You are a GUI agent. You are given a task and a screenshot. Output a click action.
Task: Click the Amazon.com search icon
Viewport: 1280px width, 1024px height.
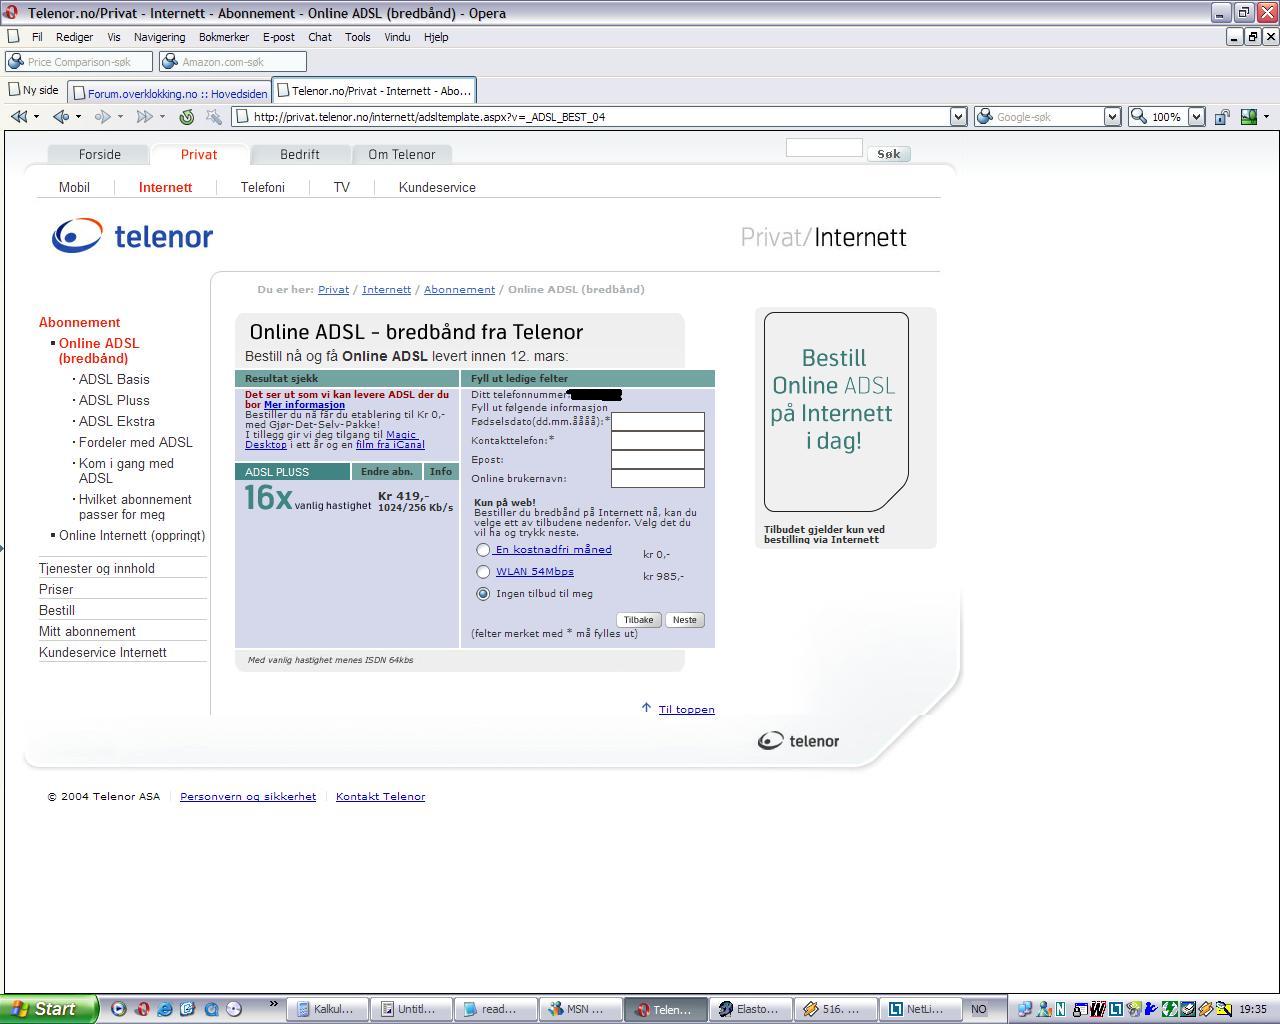[170, 62]
